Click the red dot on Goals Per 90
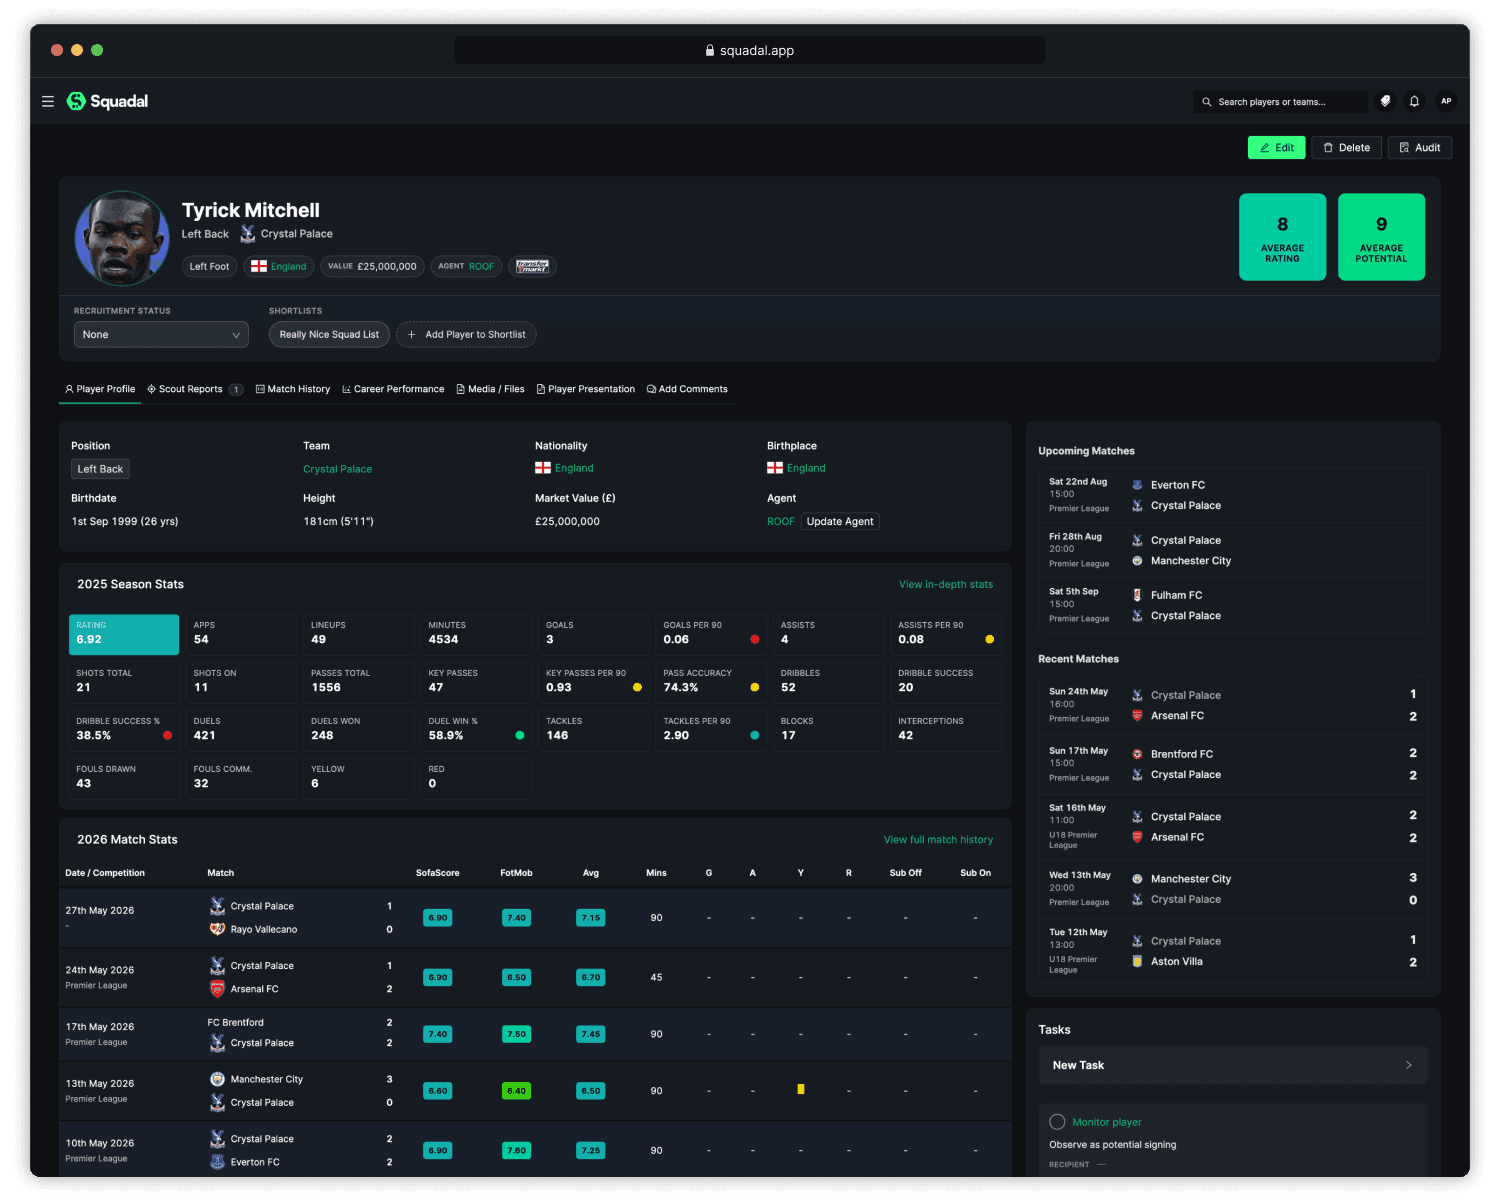Viewport: 1500px width, 1200px height. [x=755, y=639]
